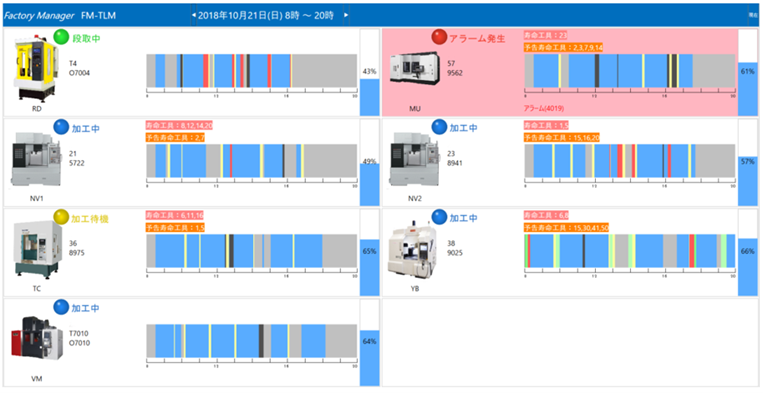Select NV2's 57% utilization bar
Viewport: 763px width, 393px height.
[x=747, y=162]
